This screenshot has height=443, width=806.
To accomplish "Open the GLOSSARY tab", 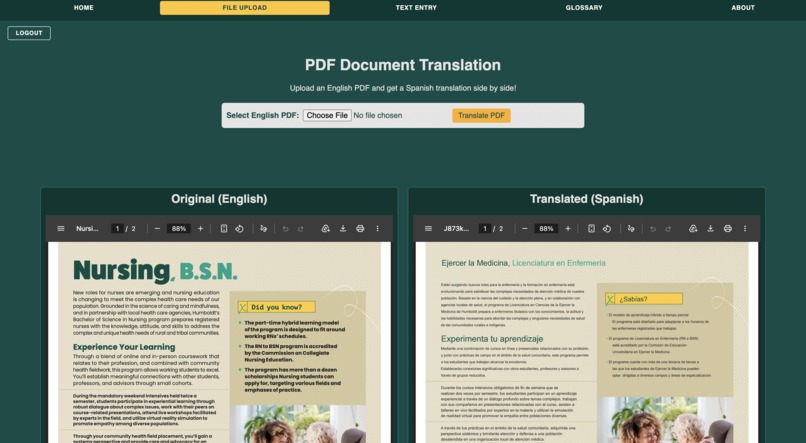I will (x=584, y=8).
